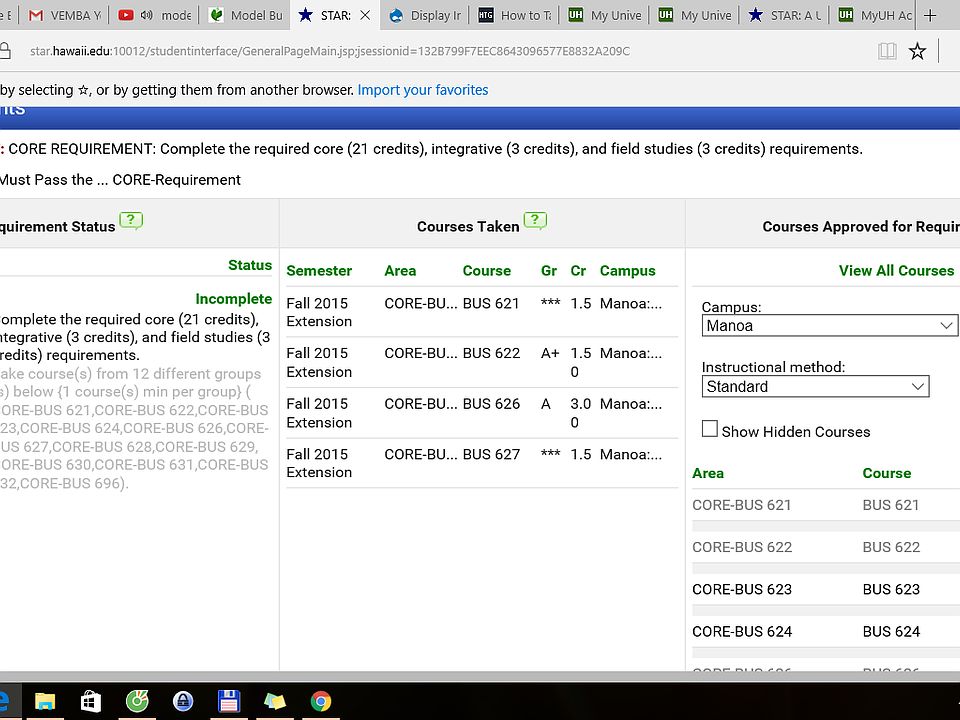The width and height of the screenshot is (960, 720).
Task: Switch to Model Bu browser tab
Action: click(246, 15)
